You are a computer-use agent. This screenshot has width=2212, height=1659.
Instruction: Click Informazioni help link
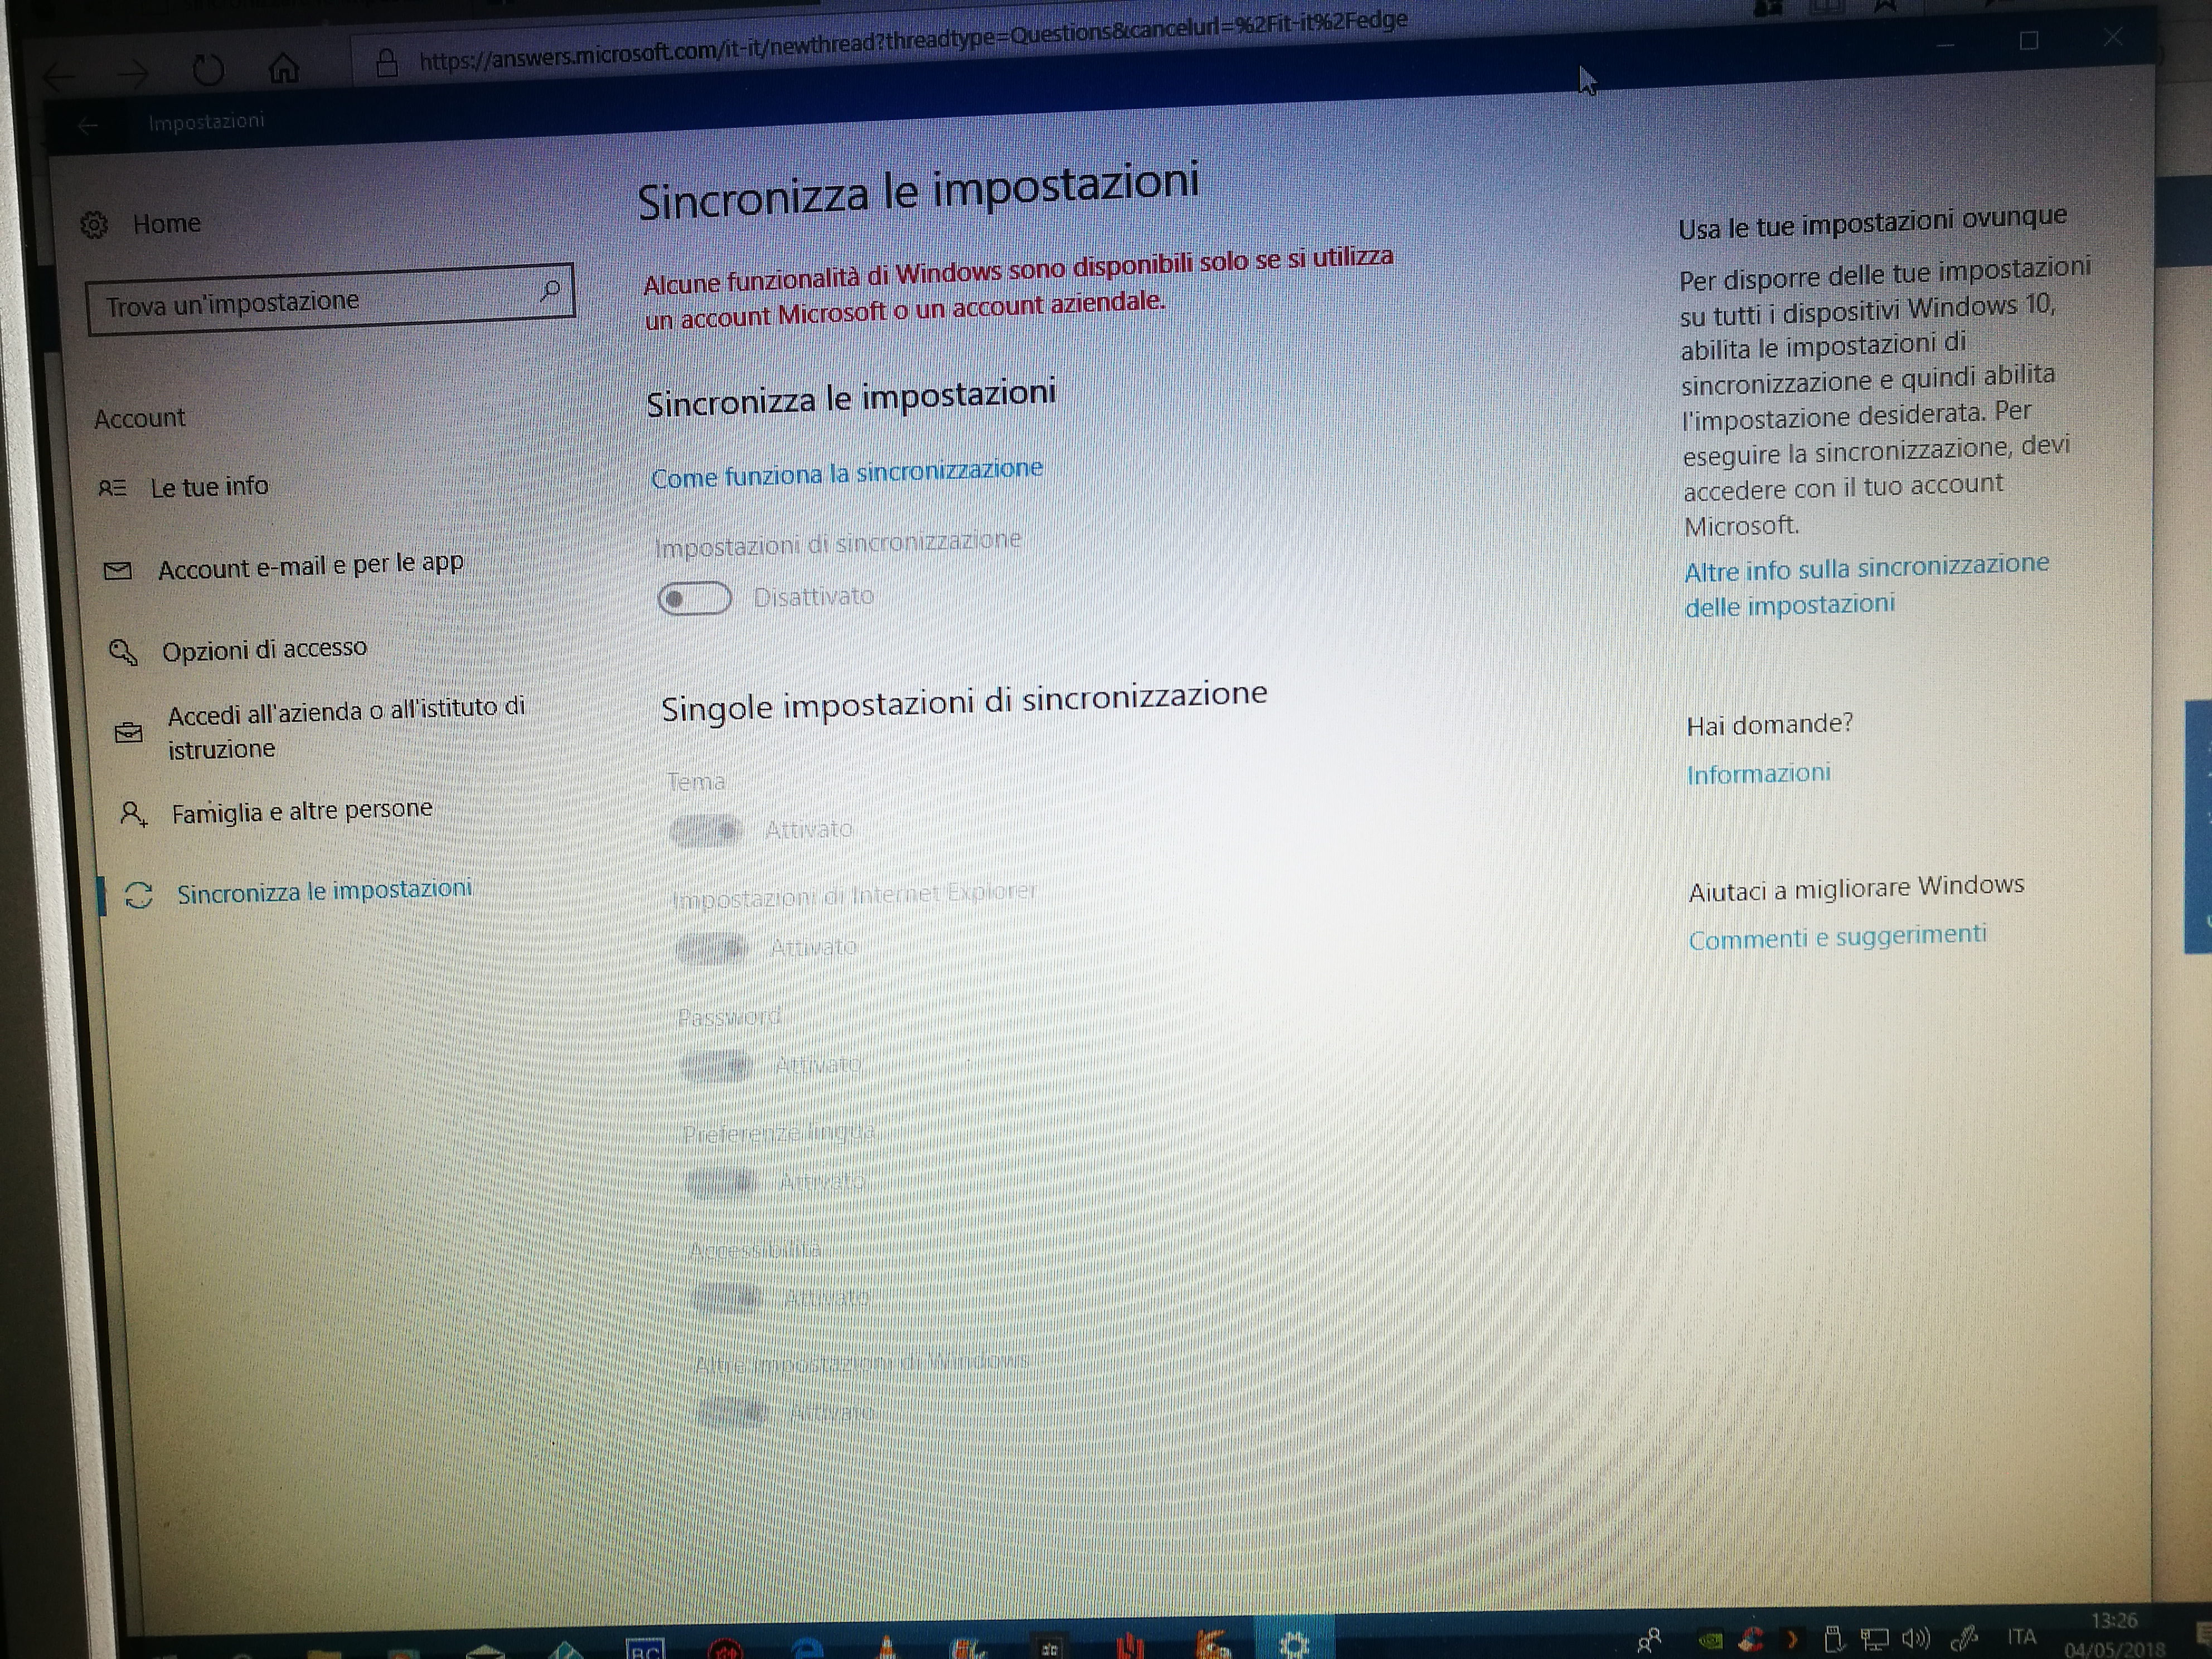(x=1758, y=774)
